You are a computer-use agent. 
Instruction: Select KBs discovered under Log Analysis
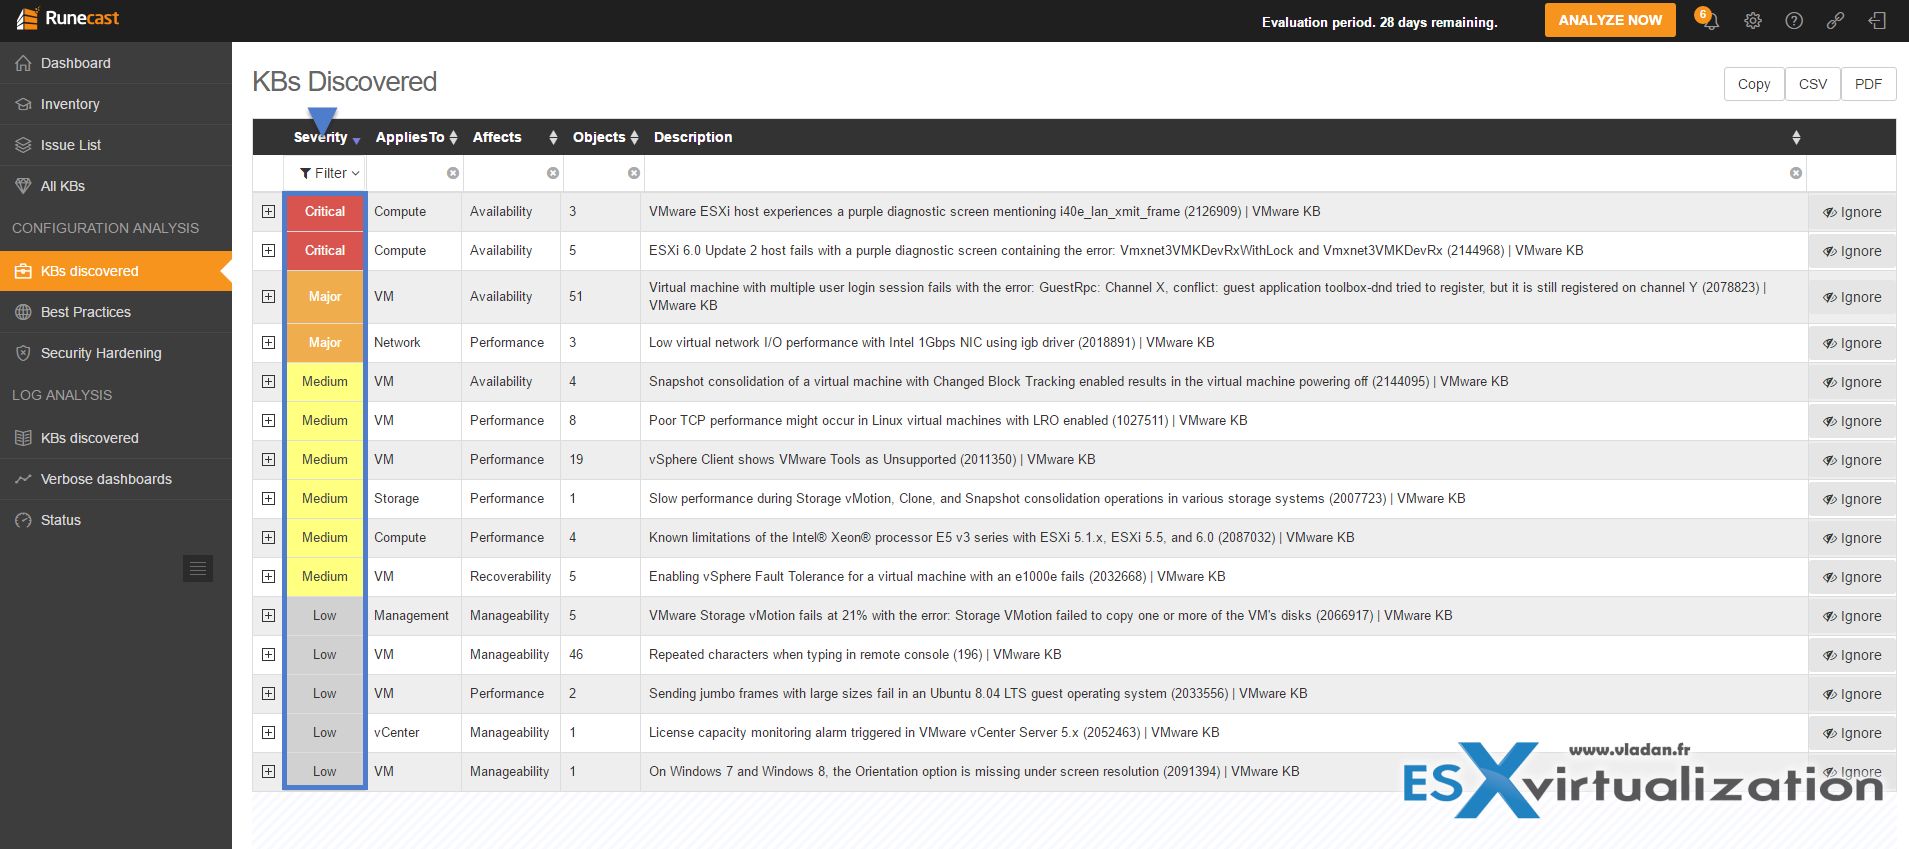[x=116, y=438]
